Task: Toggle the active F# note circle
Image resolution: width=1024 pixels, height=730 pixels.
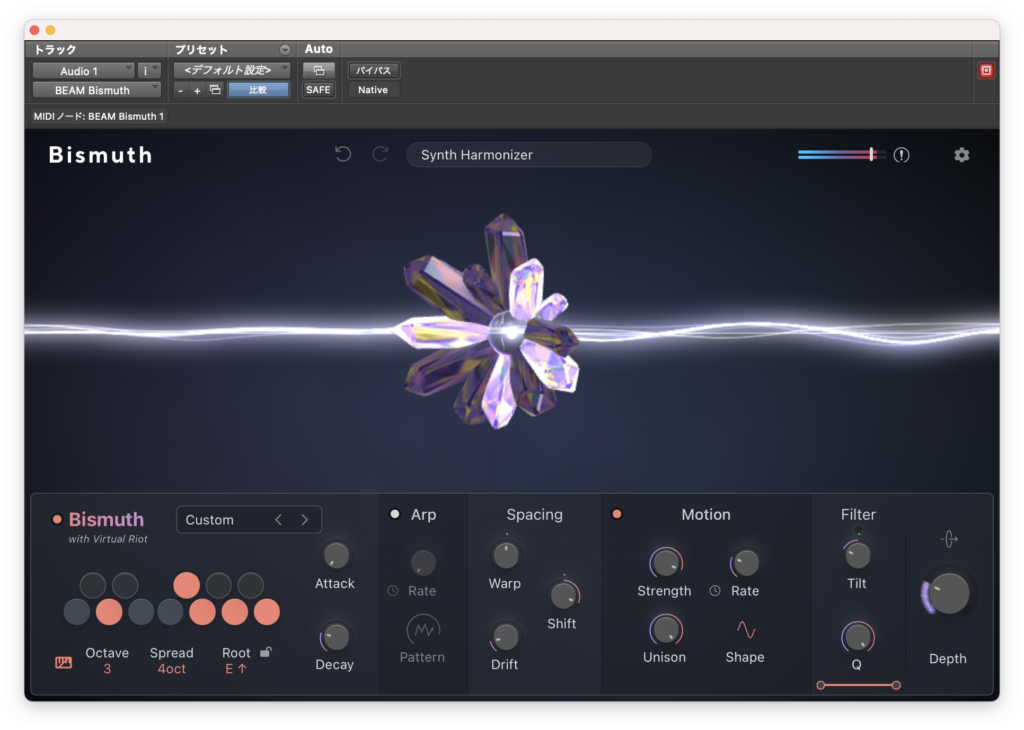Action: coord(186,585)
